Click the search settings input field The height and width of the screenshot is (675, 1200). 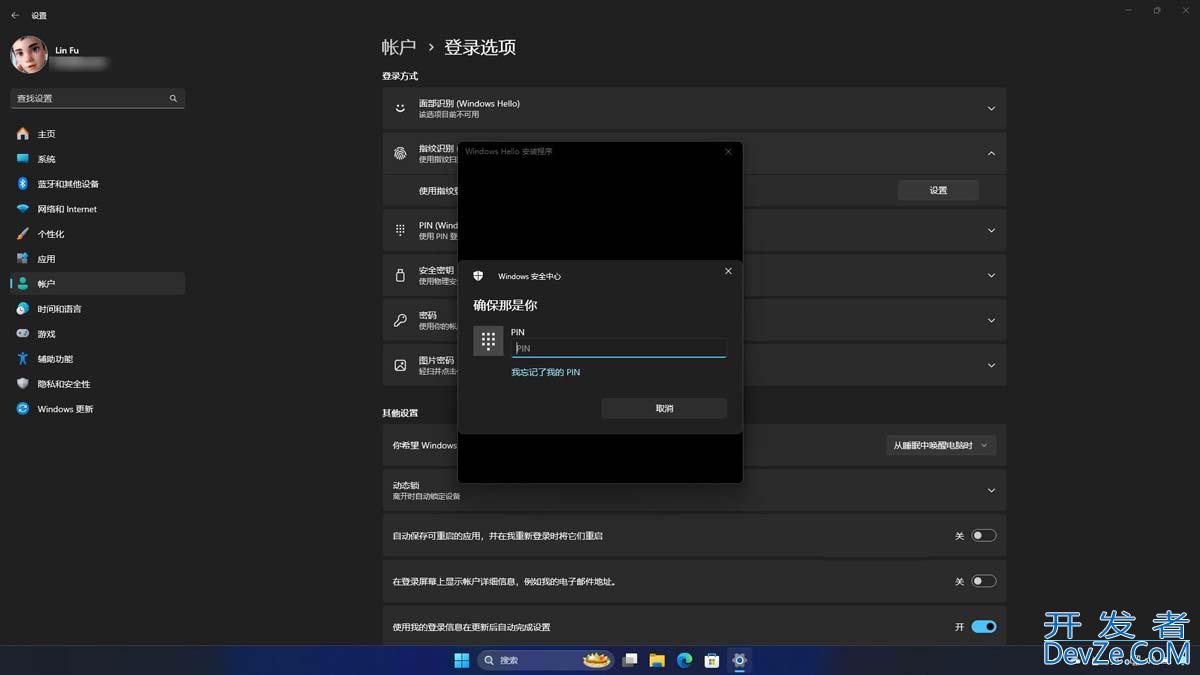97,98
